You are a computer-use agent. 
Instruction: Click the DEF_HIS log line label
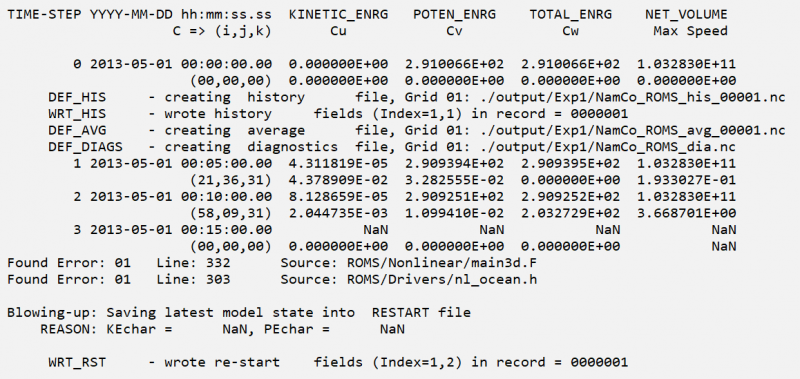click(78, 97)
